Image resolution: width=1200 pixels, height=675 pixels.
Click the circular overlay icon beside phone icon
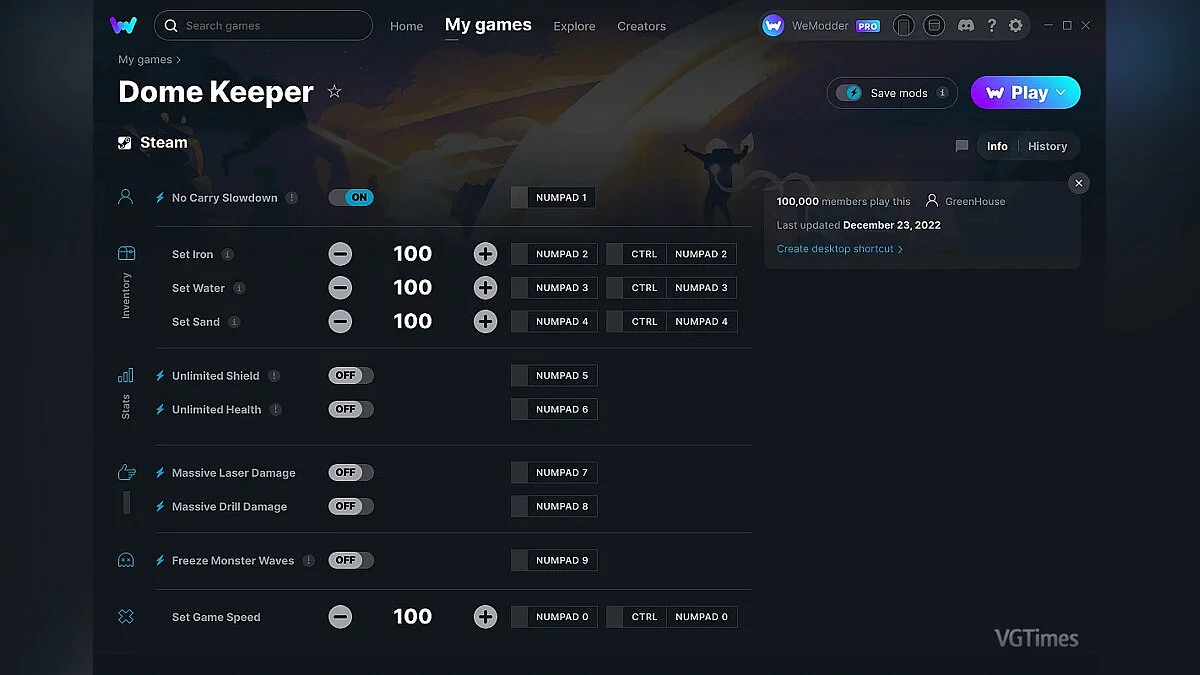coord(934,26)
